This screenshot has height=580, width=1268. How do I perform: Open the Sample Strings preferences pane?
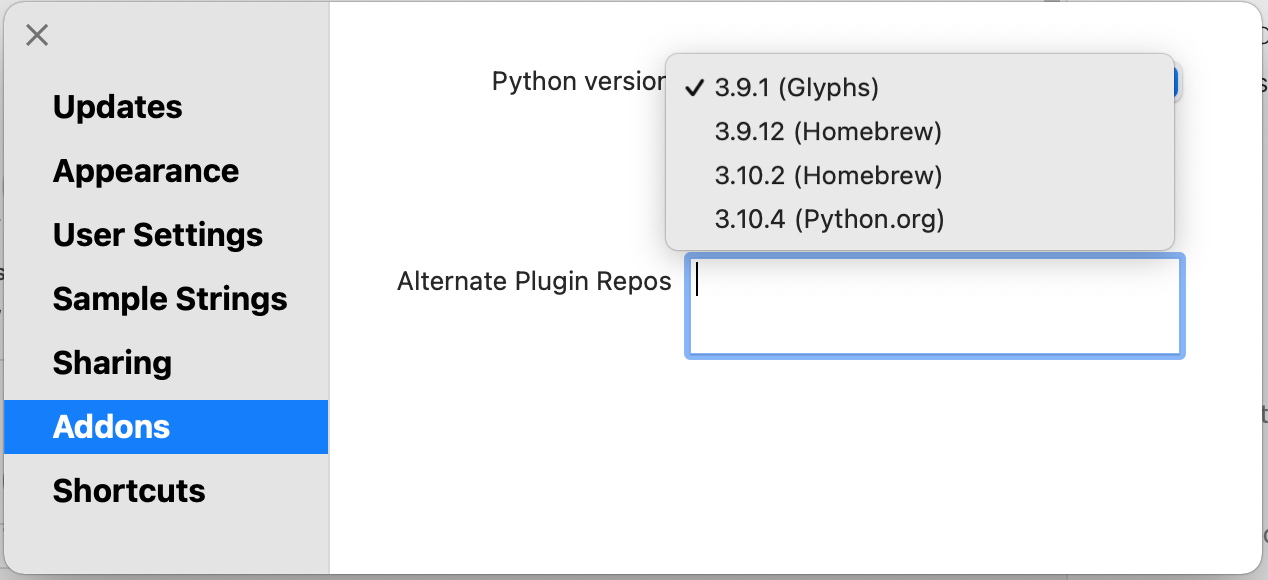(170, 299)
